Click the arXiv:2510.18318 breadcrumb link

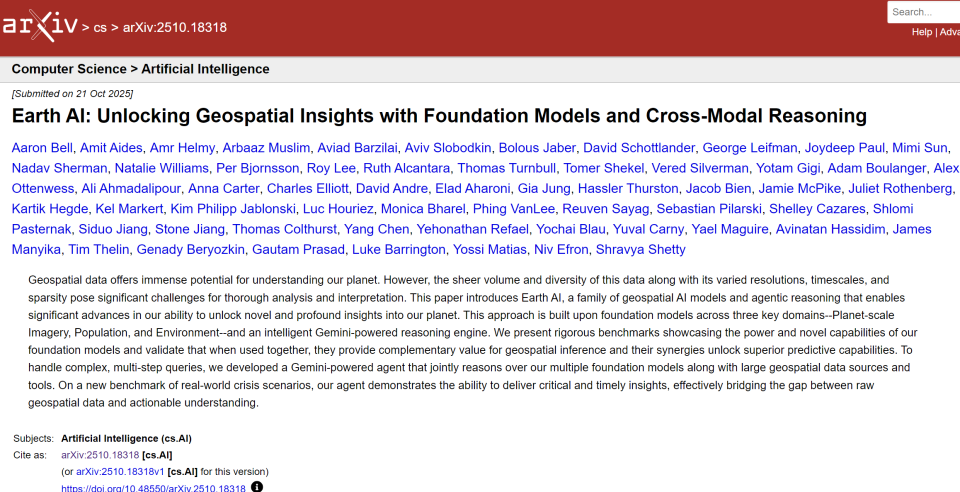tap(175, 27)
